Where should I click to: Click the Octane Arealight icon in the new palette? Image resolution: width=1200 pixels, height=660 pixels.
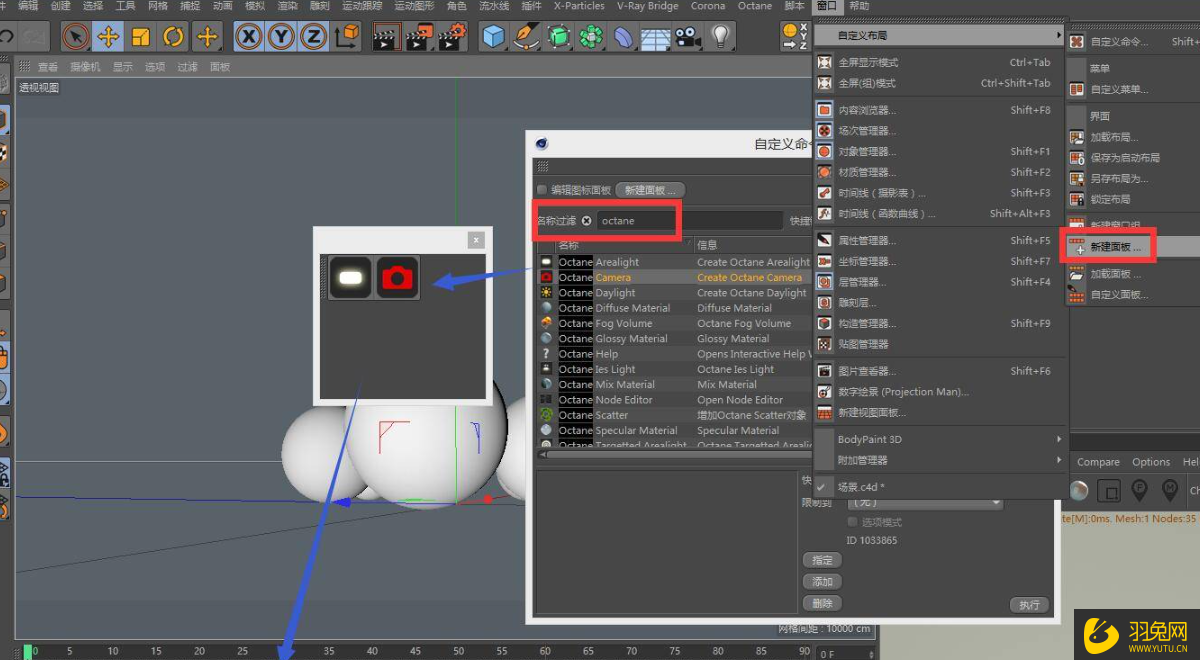(x=351, y=277)
